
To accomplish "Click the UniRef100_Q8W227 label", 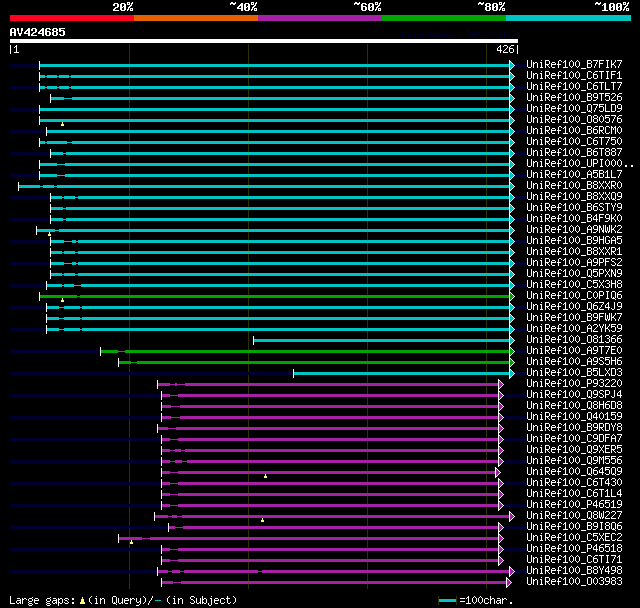I will coord(574,516).
